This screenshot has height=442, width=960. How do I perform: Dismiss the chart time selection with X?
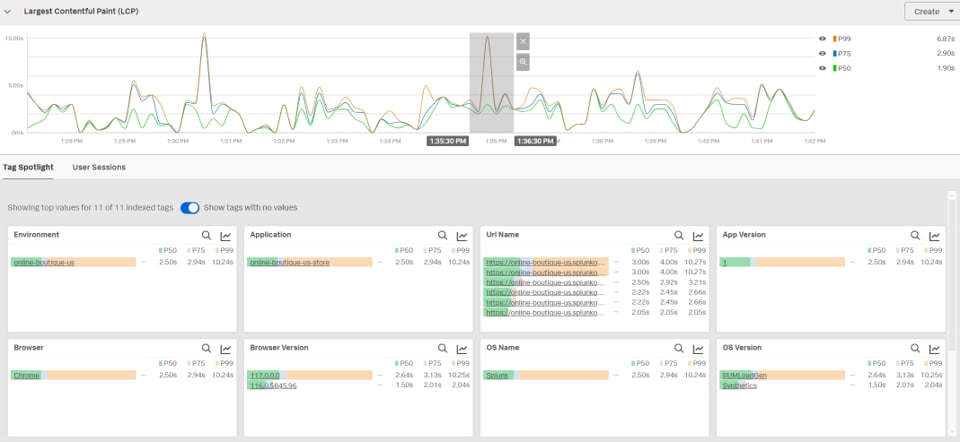[x=523, y=41]
